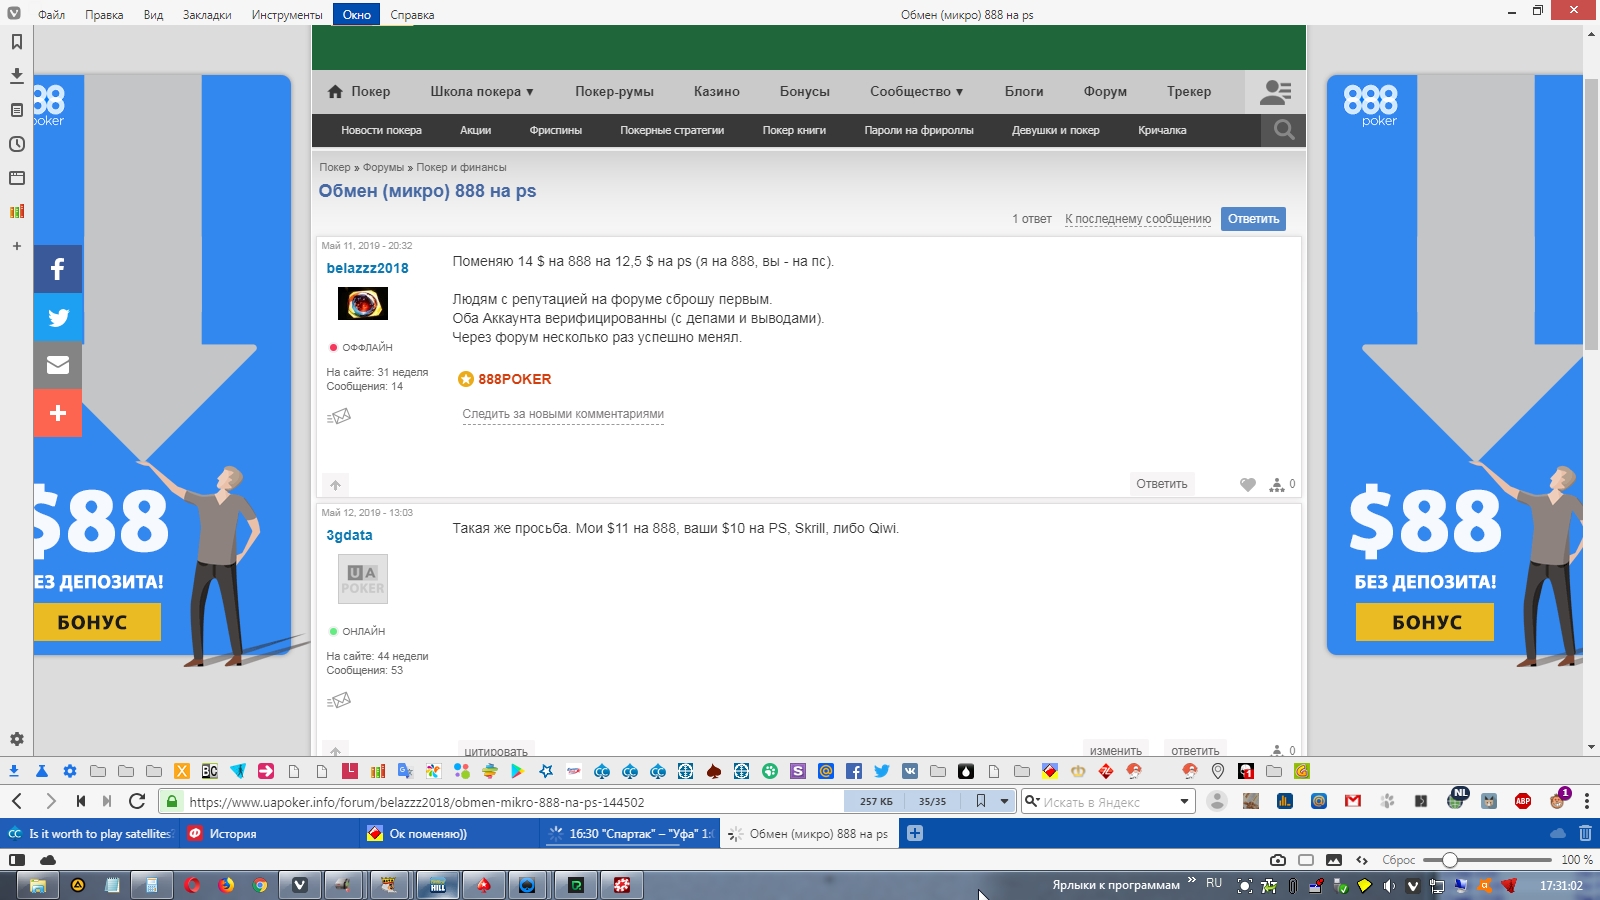Toggle sync cloud icon in status bar

[47, 860]
